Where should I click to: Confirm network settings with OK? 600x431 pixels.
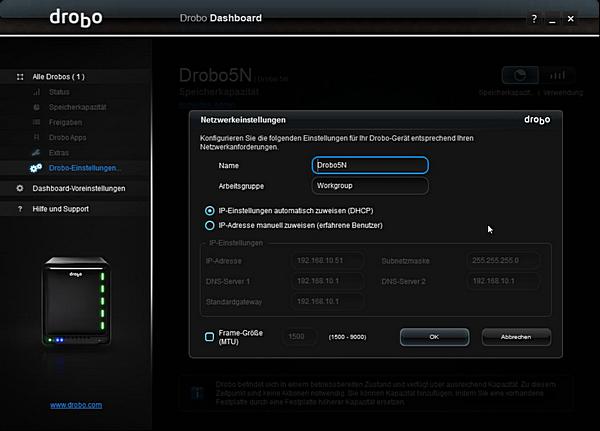pos(434,337)
